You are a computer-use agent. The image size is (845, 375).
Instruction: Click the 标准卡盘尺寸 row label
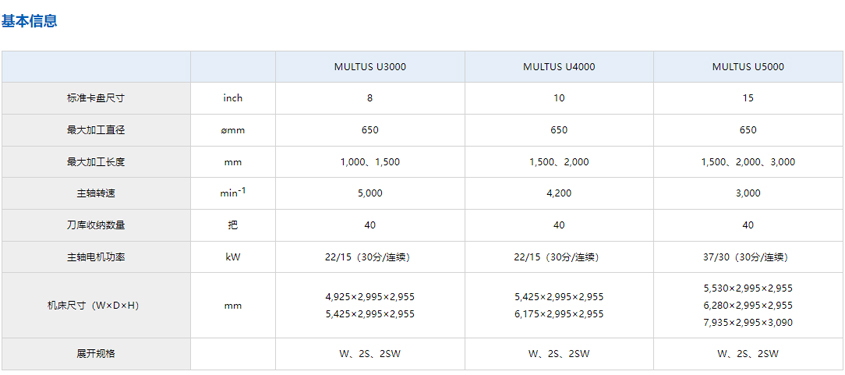click(x=96, y=98)
